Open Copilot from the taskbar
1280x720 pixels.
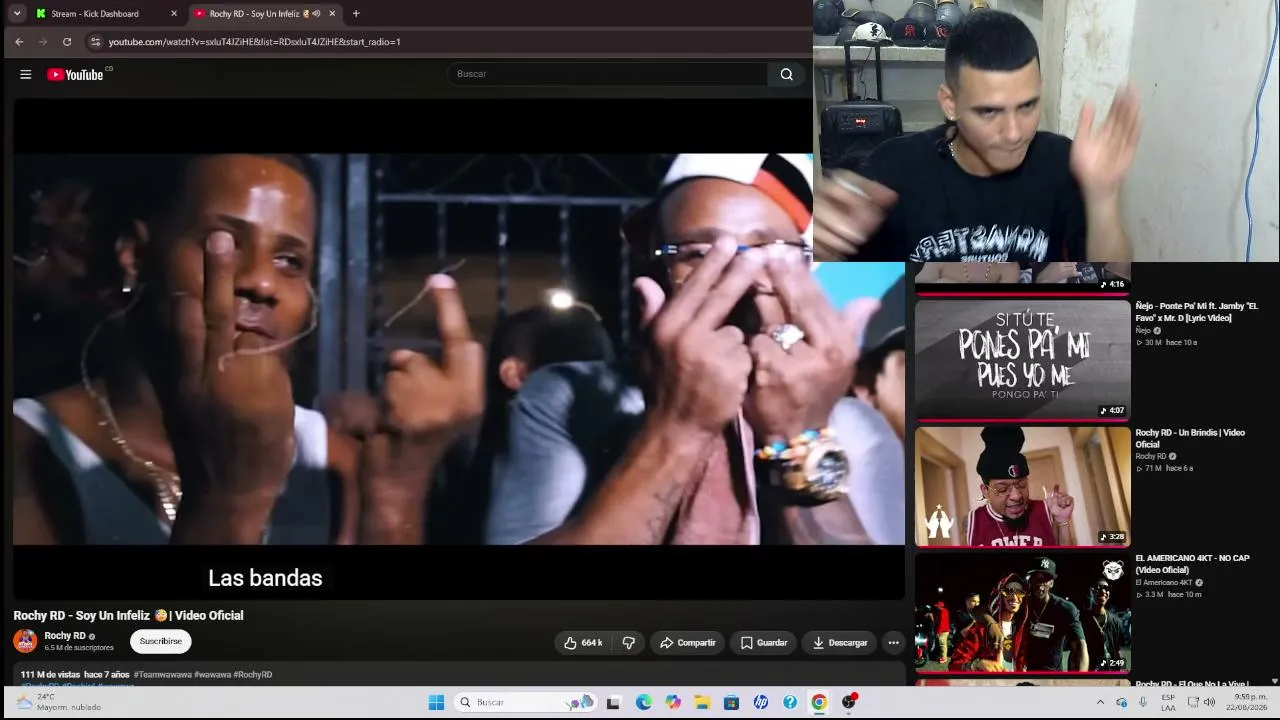[x=673, y=702]
